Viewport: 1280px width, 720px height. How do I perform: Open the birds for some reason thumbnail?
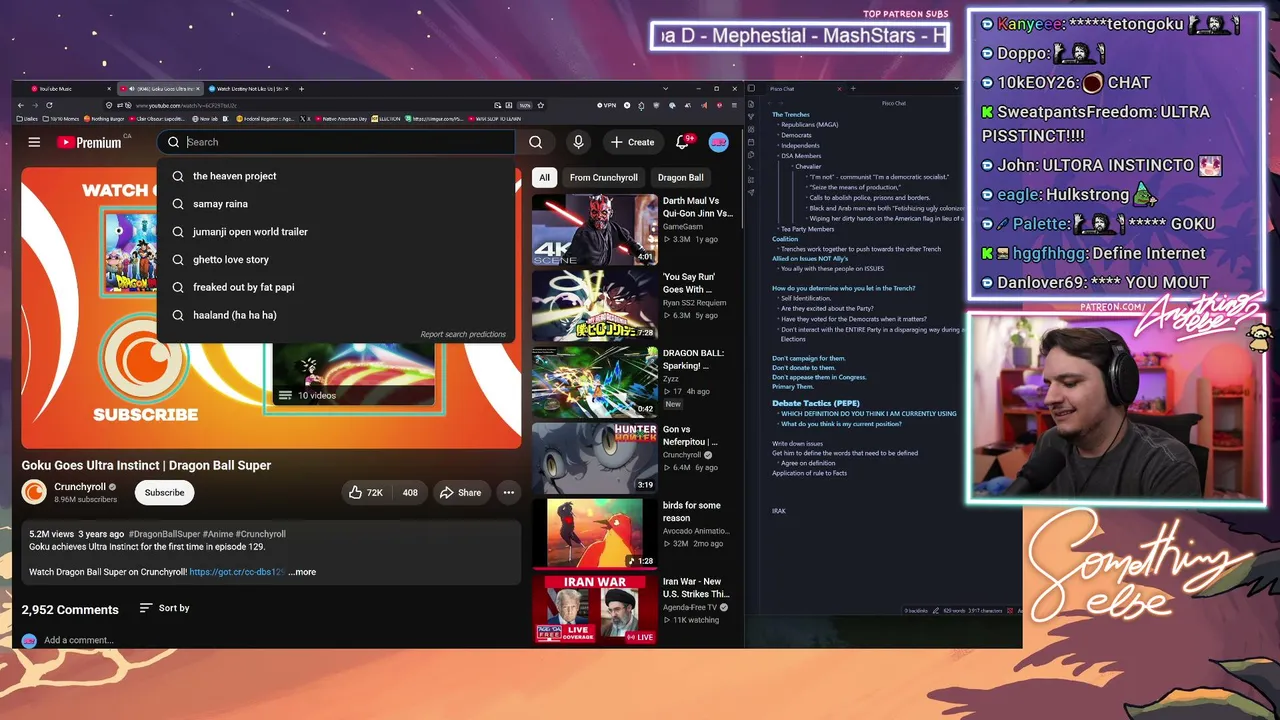[595, 534]
